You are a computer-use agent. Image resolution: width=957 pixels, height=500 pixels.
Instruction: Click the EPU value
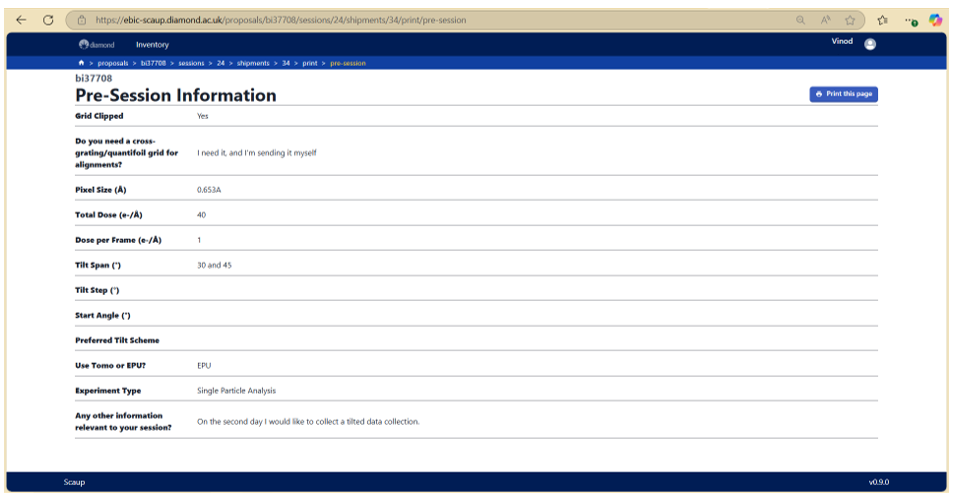coord(204,365)
